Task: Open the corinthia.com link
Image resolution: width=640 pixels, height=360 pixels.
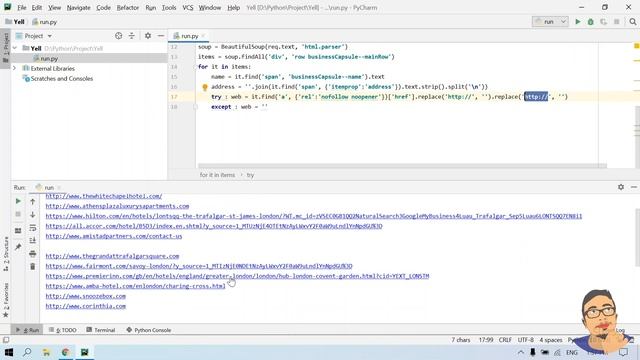Action: [86, 306]
